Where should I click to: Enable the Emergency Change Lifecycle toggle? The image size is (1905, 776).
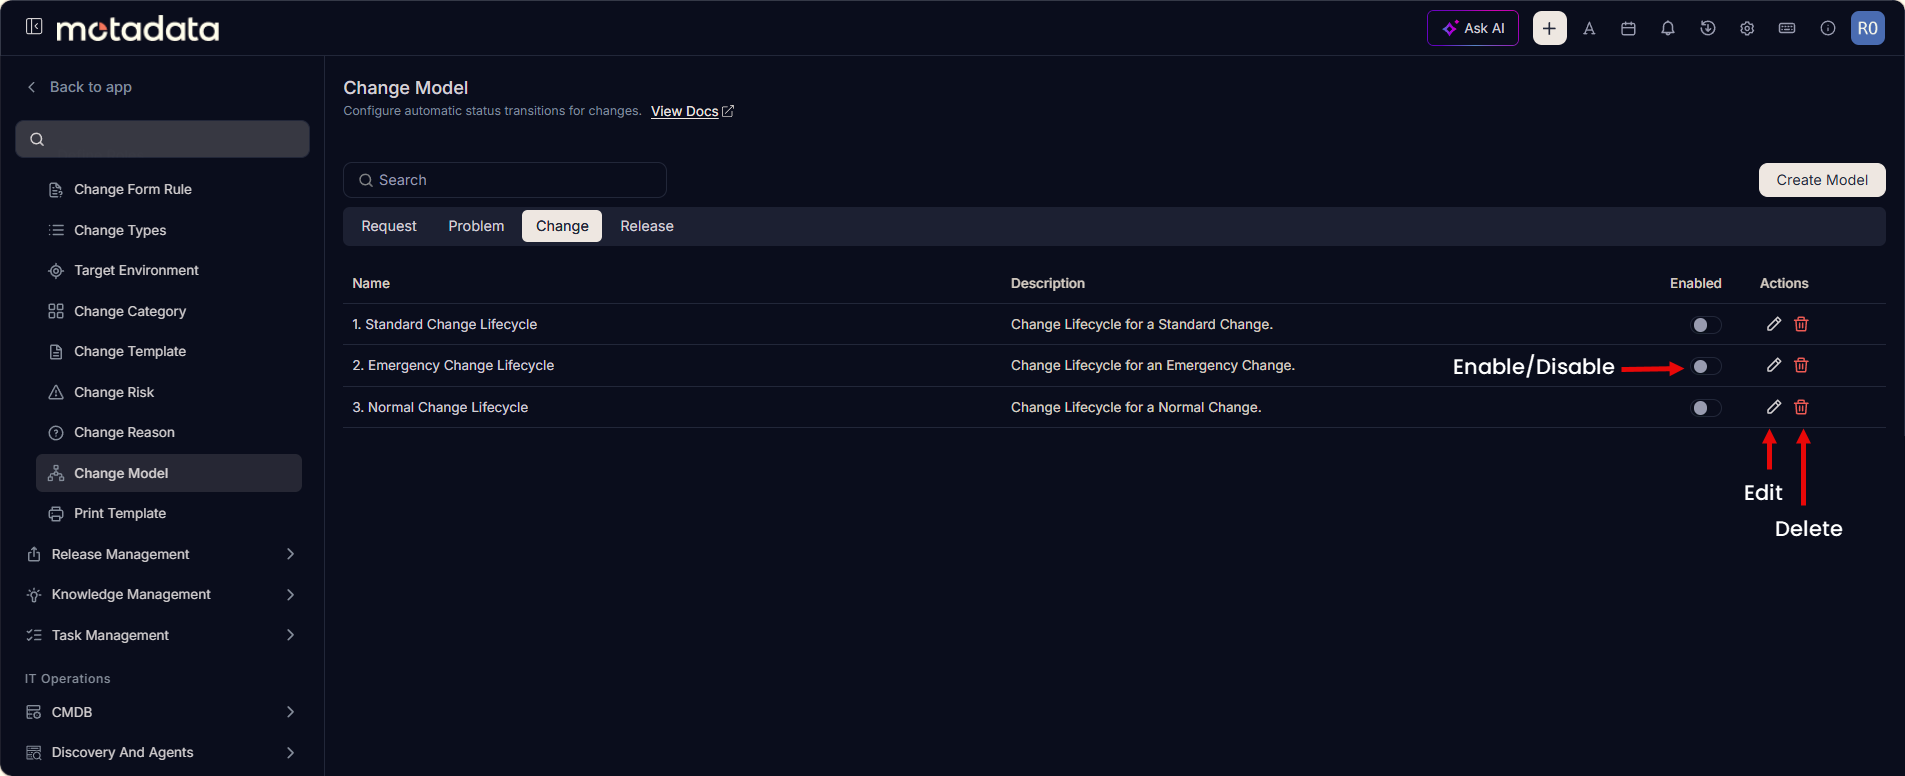click(x=1706, y=367)
